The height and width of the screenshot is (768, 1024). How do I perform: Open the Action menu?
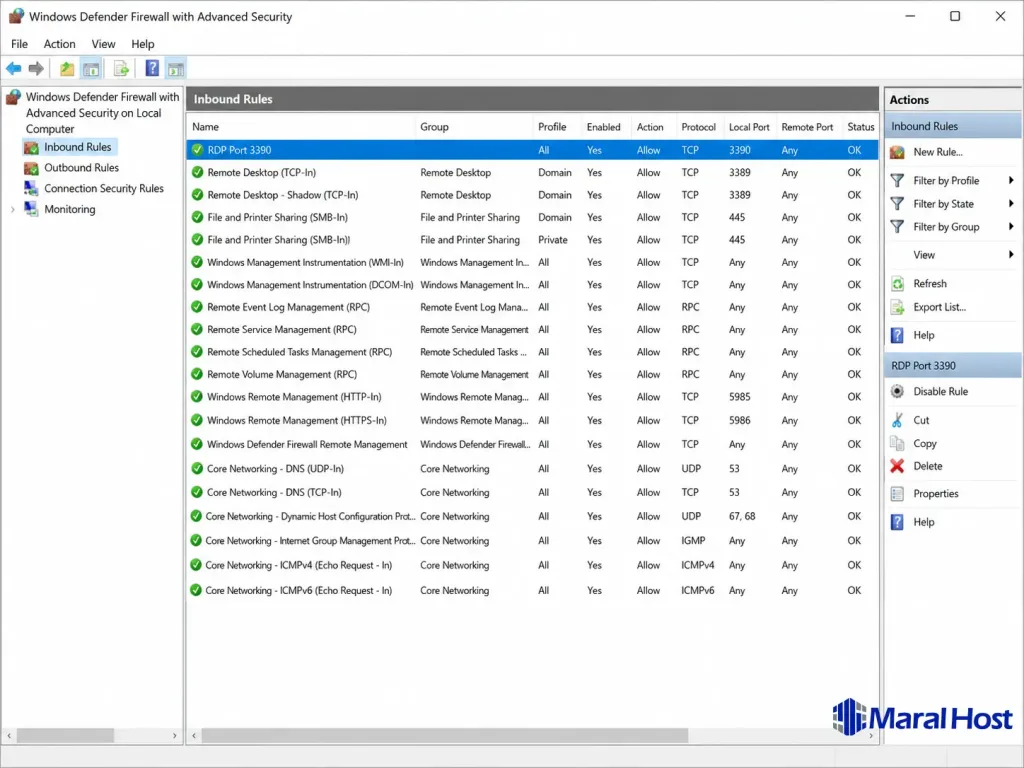(x=59, y=44)
